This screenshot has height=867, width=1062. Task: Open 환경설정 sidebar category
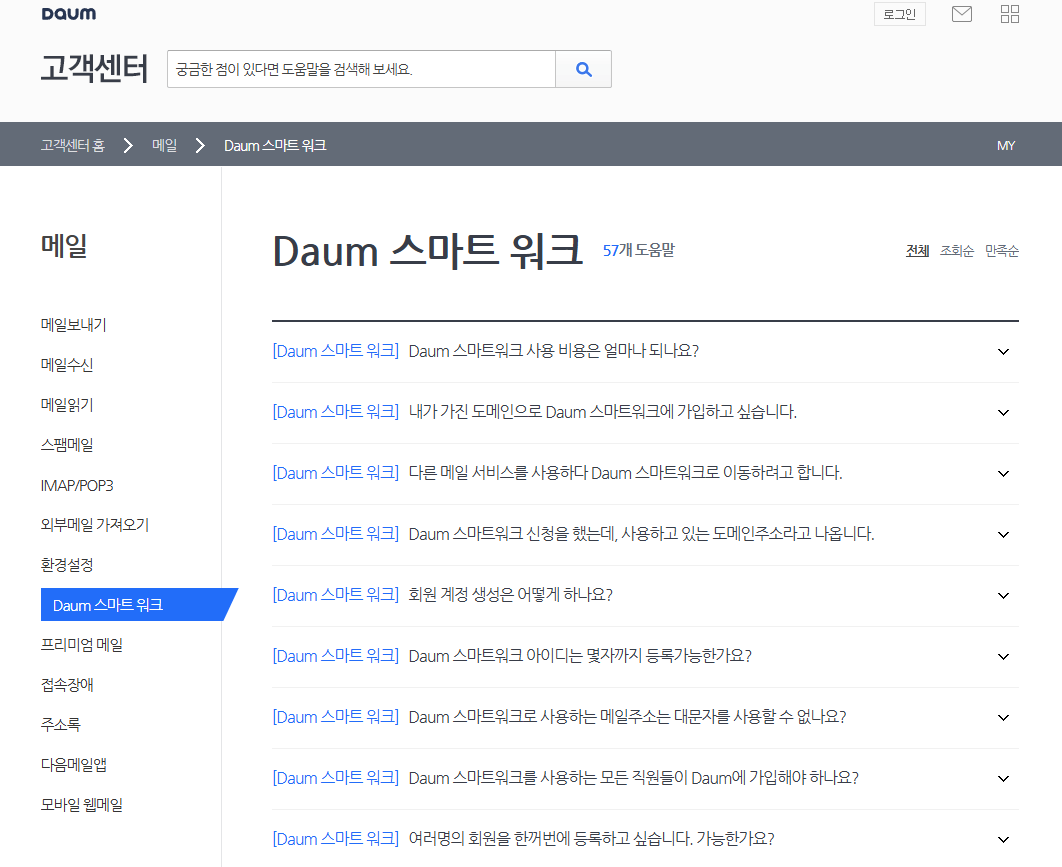67,564
